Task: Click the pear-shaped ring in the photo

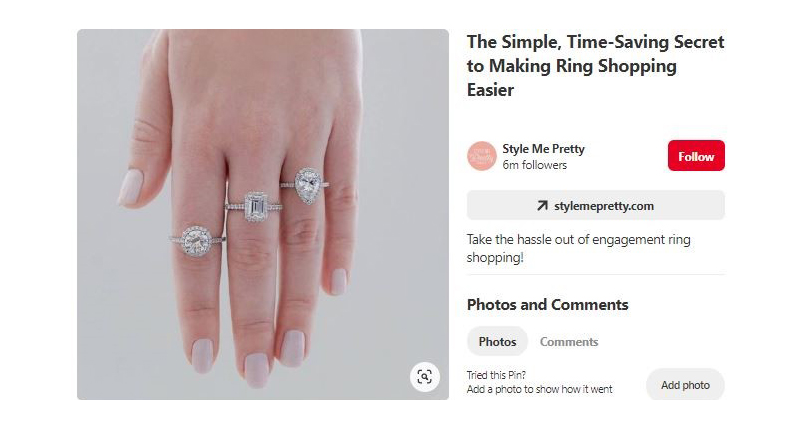Action: (x=309, y=185)
